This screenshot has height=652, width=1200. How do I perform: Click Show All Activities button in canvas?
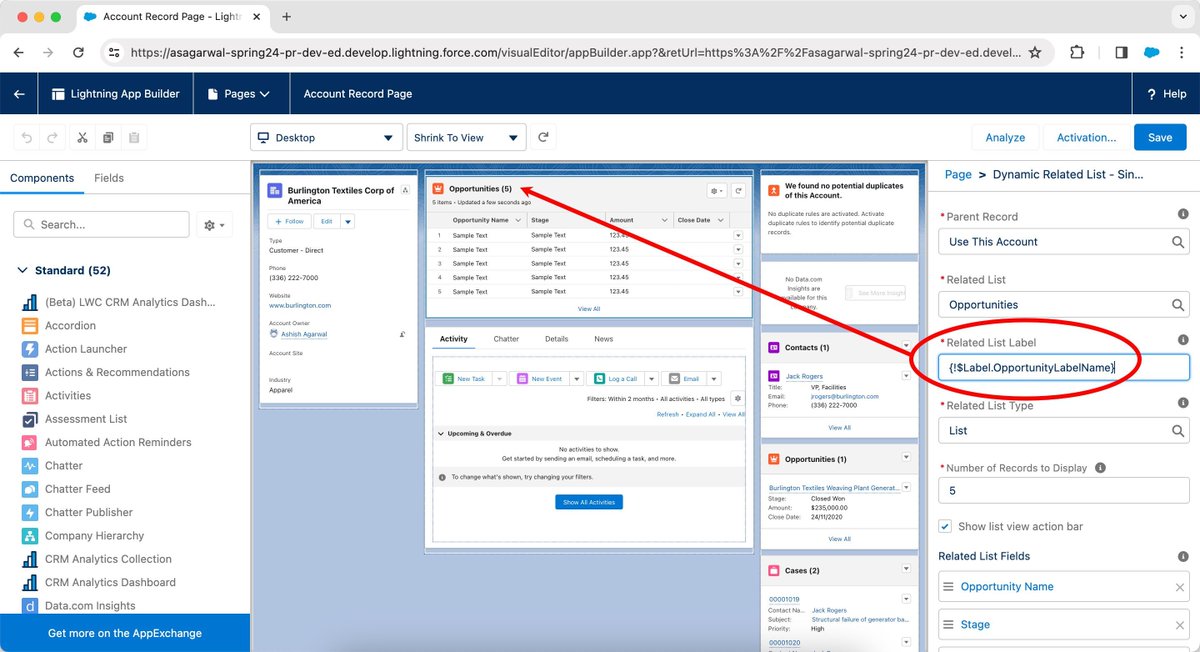tap(589, 502)
